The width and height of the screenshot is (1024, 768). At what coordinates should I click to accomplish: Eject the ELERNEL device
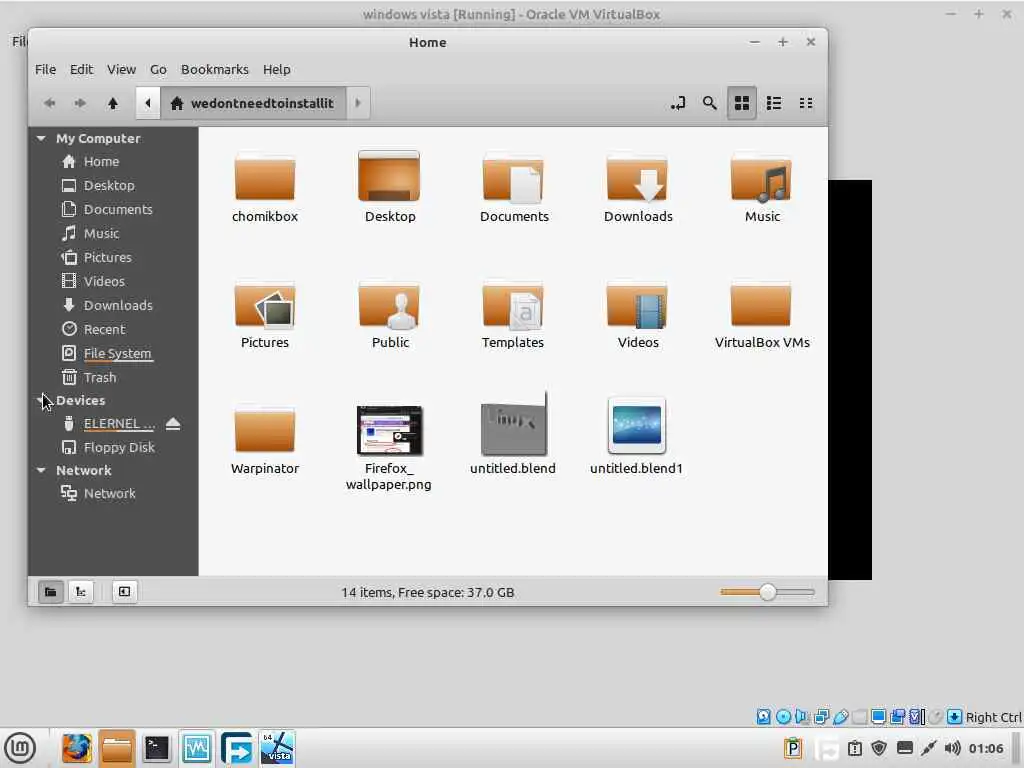(173, 424)
